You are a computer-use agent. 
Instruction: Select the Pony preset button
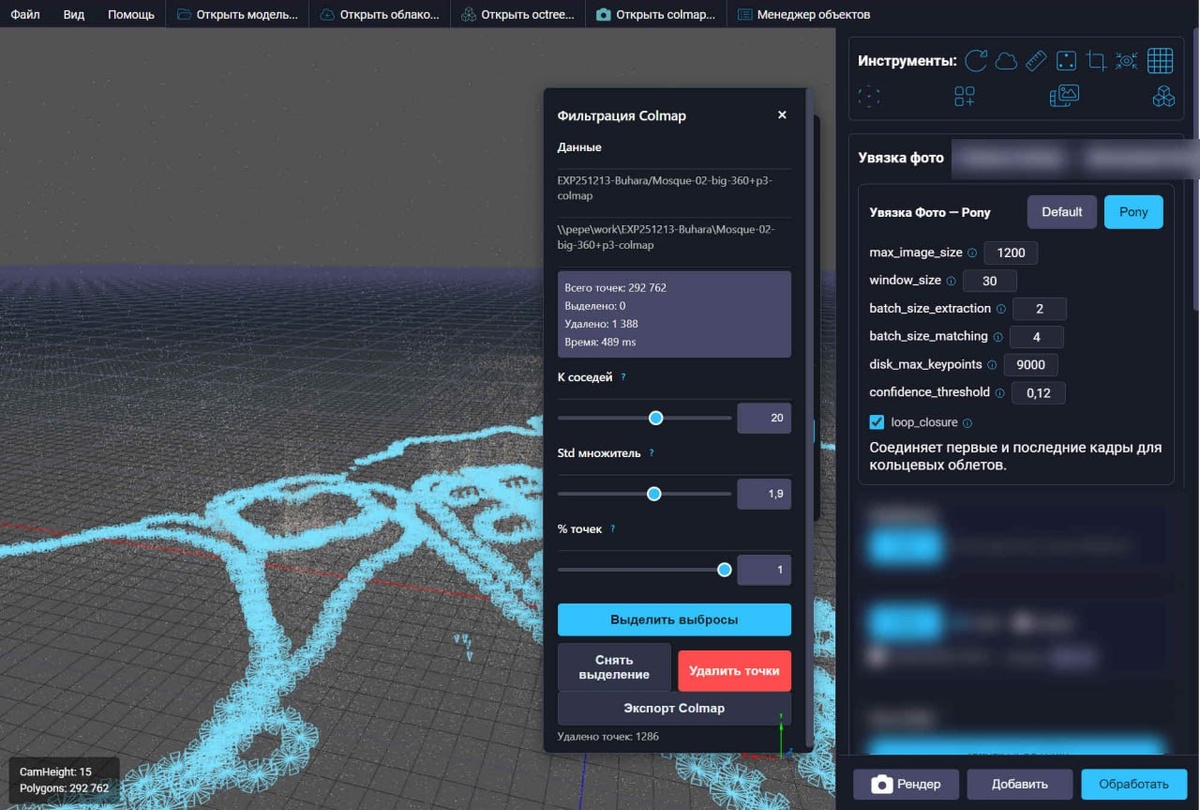[1133, 212]
